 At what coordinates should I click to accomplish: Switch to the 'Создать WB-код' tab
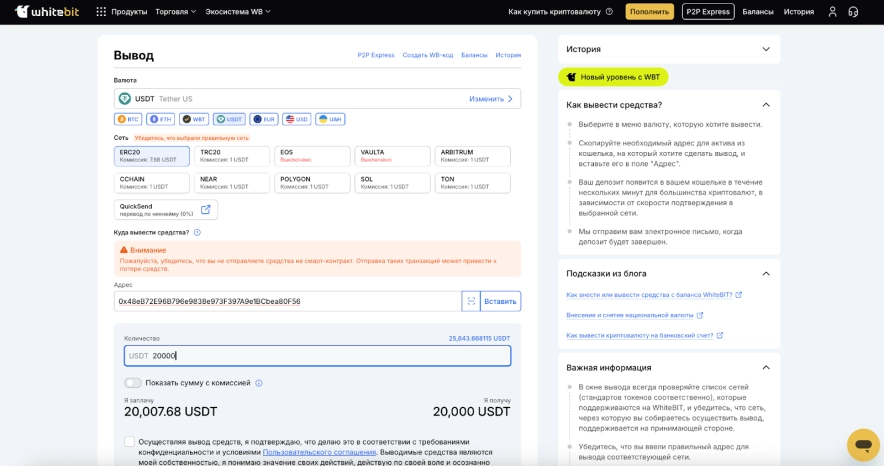428,55
